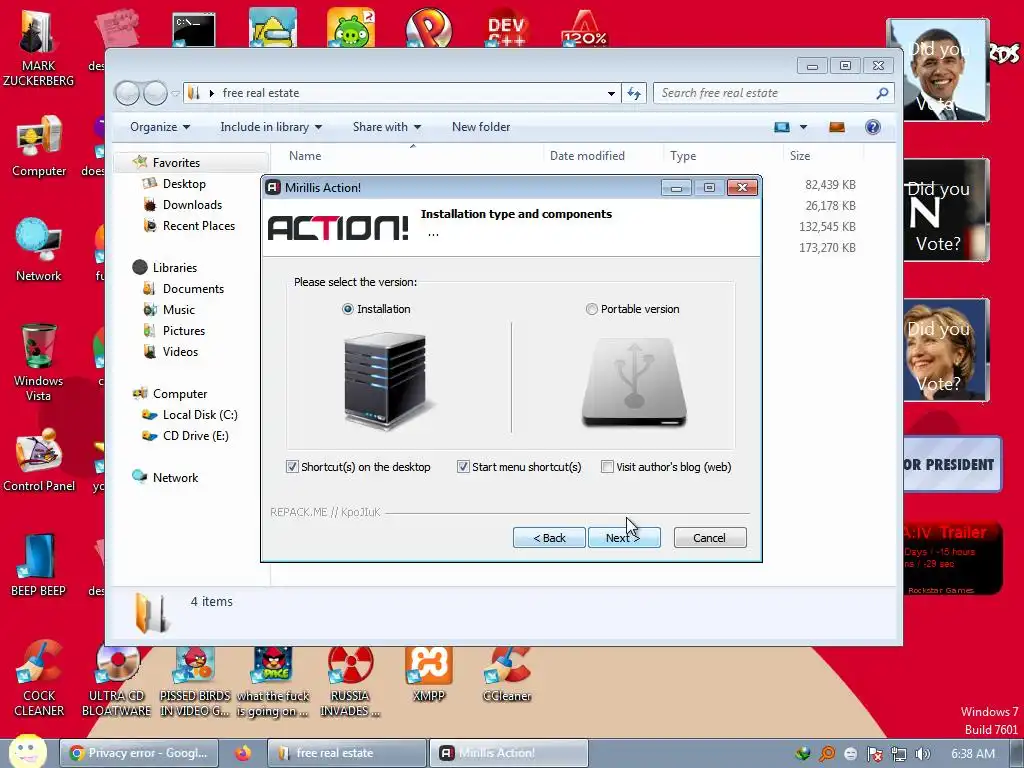Open the Pictures library
1024x768 pixels.
(x=184, y=330)
